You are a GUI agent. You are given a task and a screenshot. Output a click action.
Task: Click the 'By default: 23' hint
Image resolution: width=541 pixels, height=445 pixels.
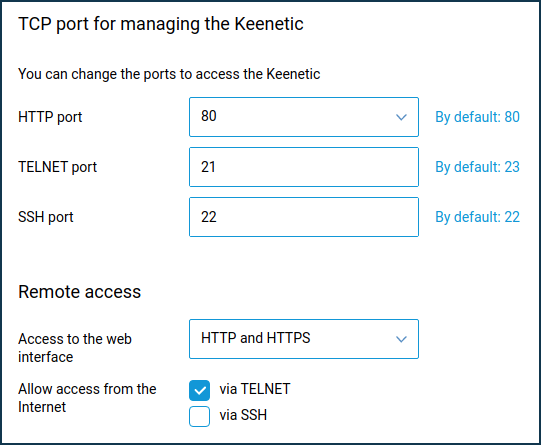pos(477,167)
